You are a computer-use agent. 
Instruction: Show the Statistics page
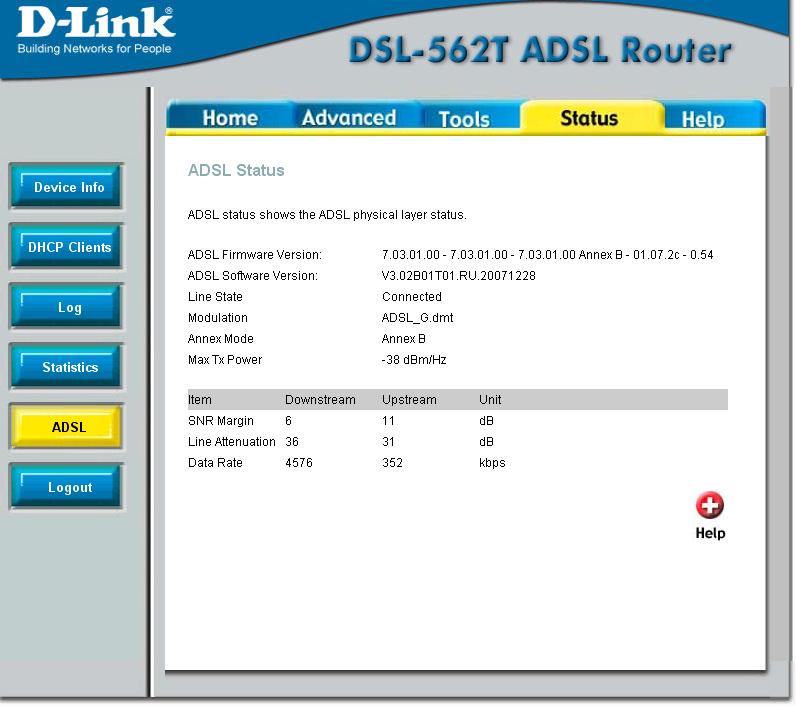pyautogui.click(x=67, y=366)
